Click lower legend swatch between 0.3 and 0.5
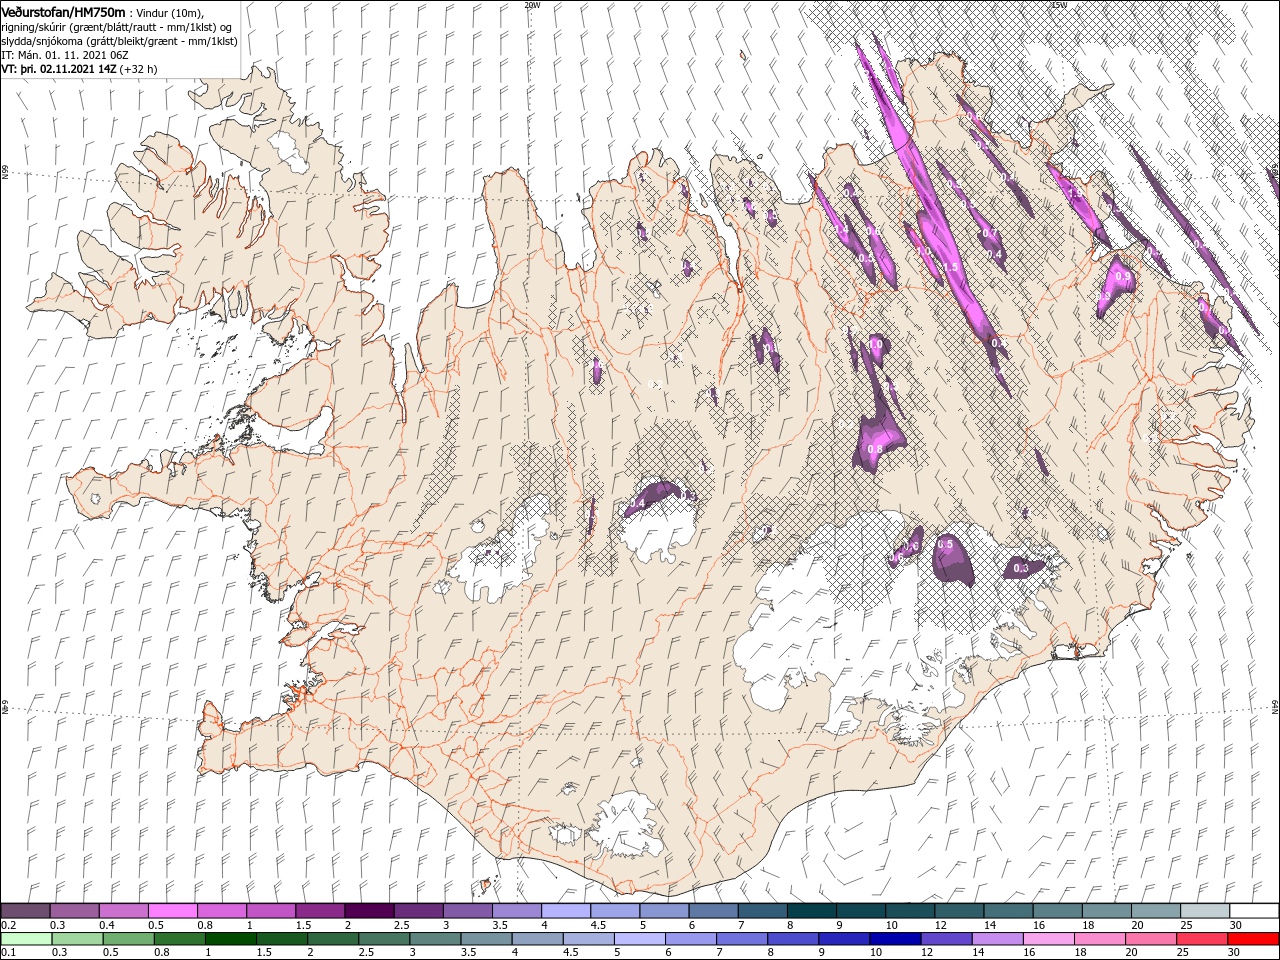This screenshot has height=960, width=1280. coord(75,939)
